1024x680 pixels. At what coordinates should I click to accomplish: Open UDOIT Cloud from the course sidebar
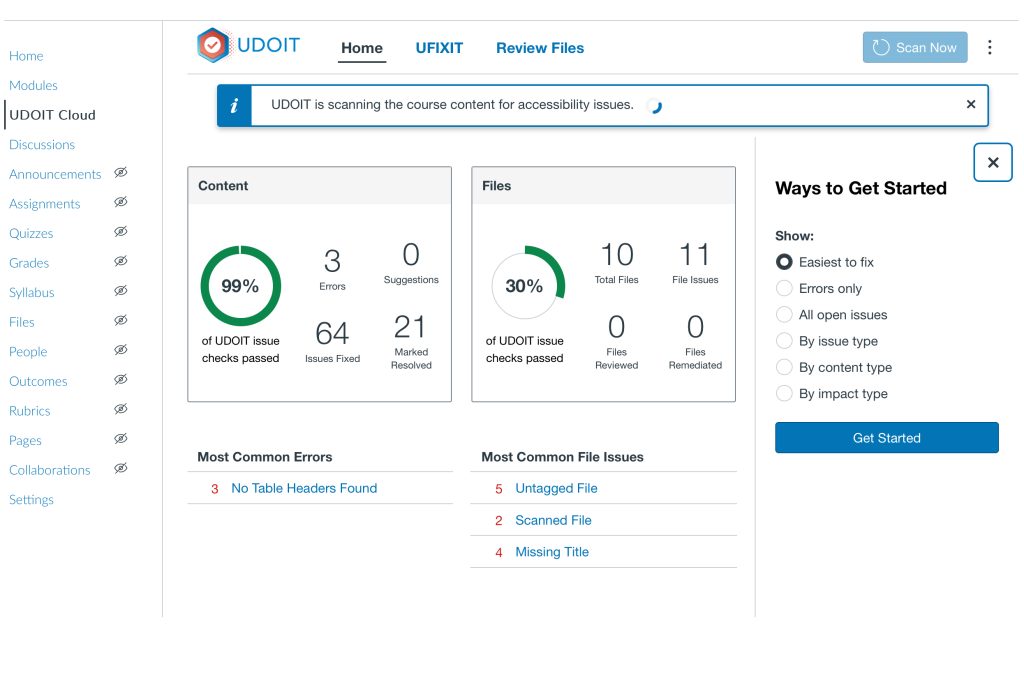pyautogui.click(x=51, y=115)
